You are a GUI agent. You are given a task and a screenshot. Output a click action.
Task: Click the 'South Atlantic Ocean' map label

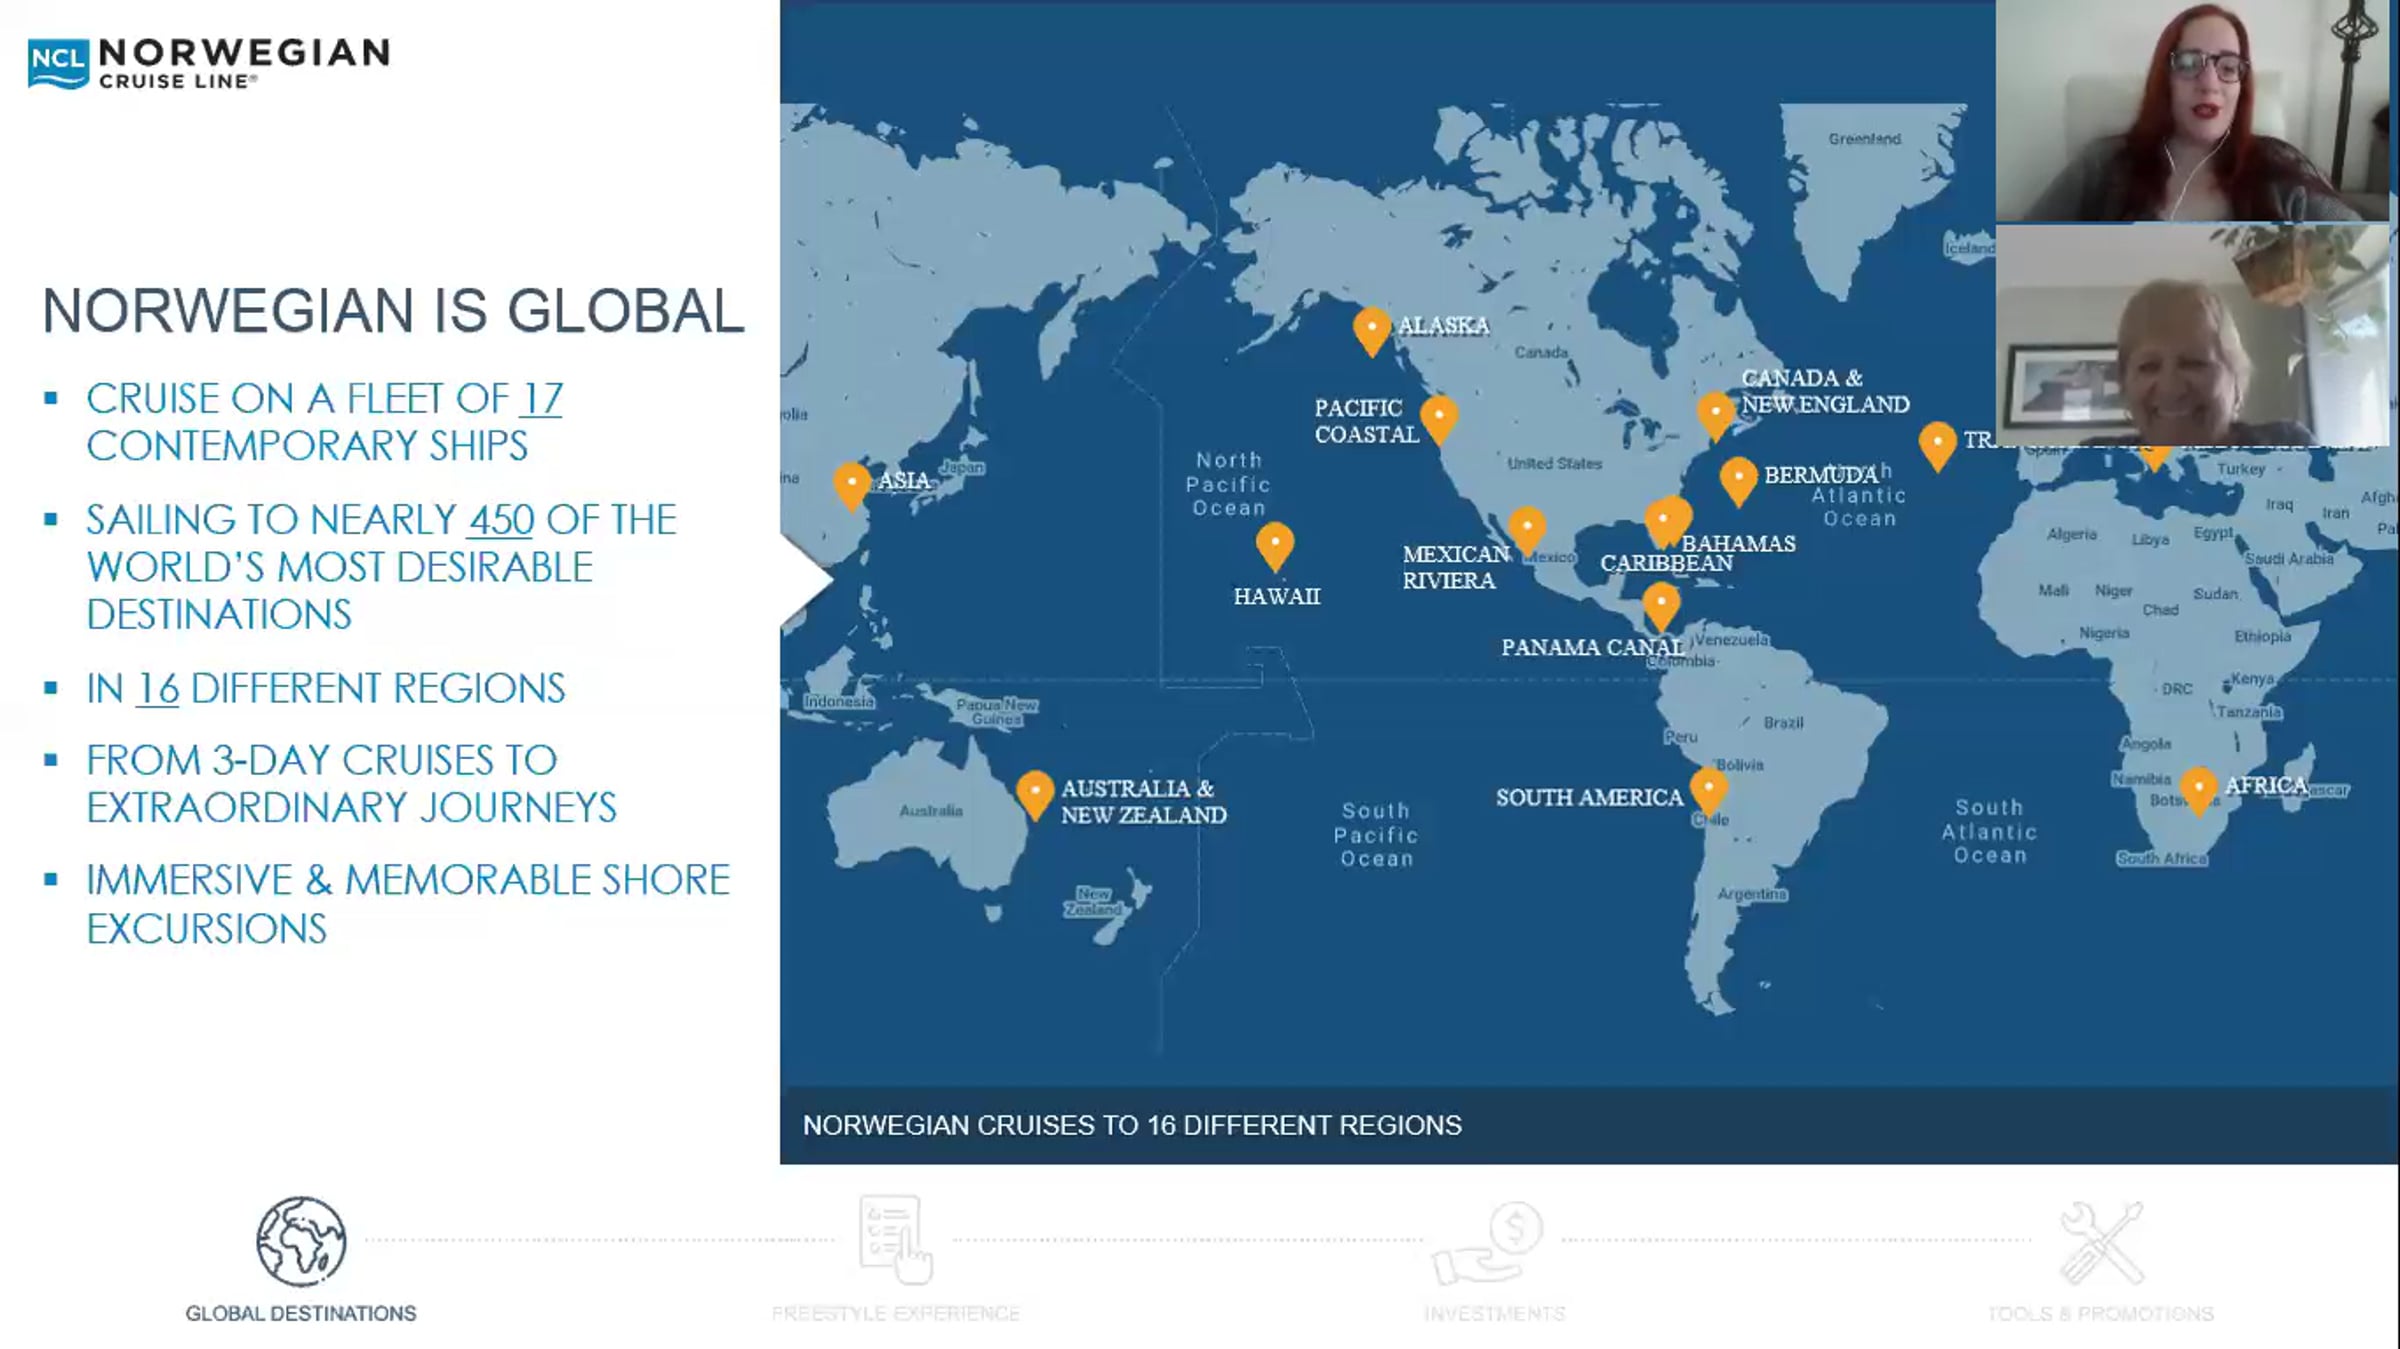[1990, 831]
